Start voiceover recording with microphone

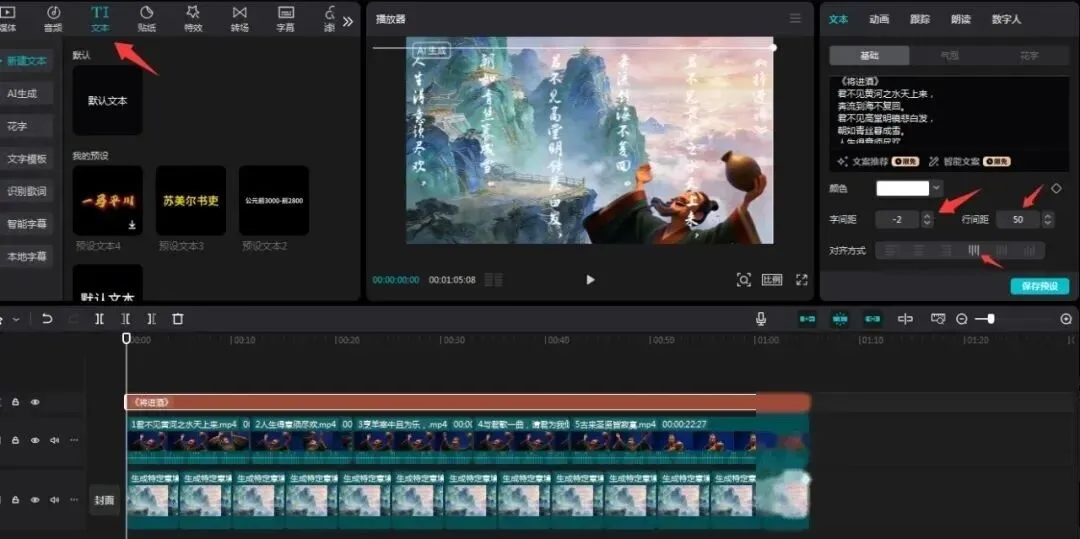pos(760,319)
